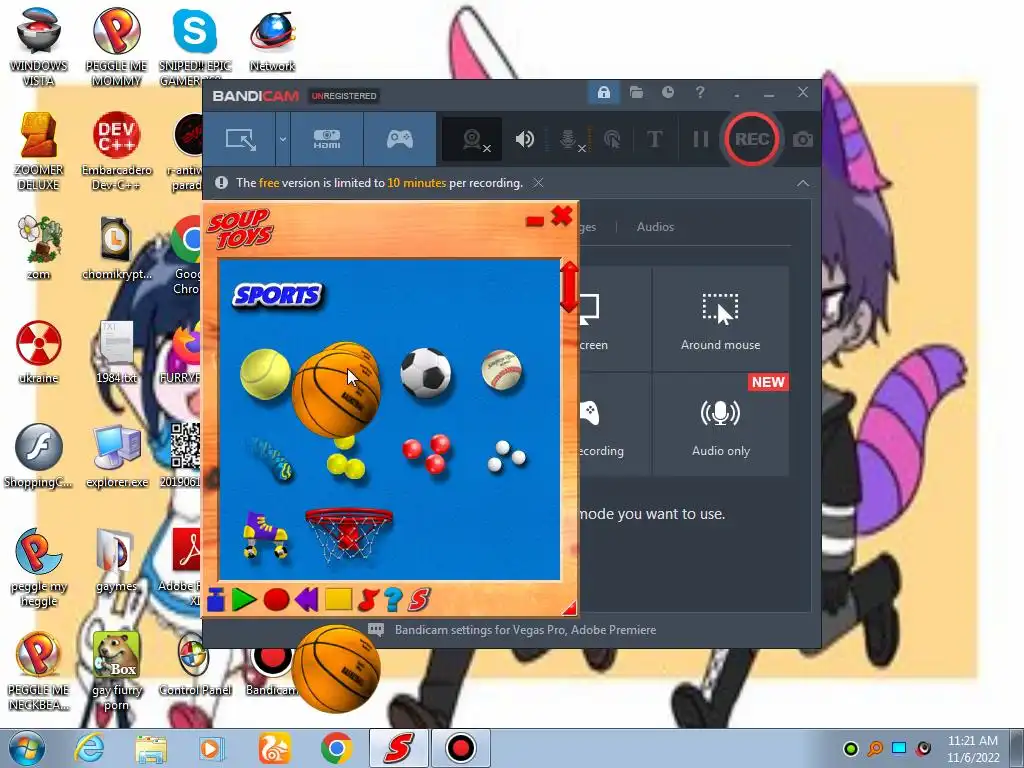Viewport: 1024px width, 768px height.
Task: Switch Bandicam to game recording mode (gamepad)
Action: coord(400,139)
